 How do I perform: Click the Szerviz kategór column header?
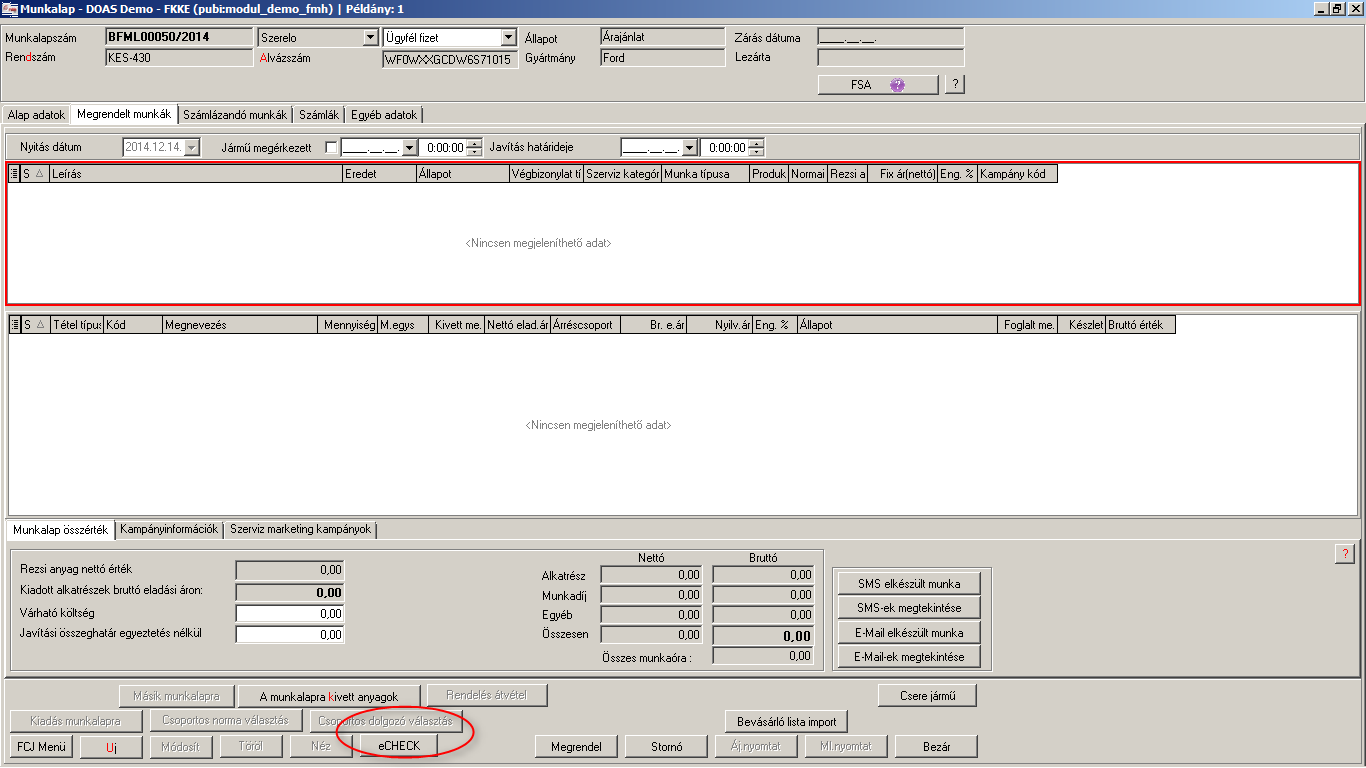click(623, 173)
